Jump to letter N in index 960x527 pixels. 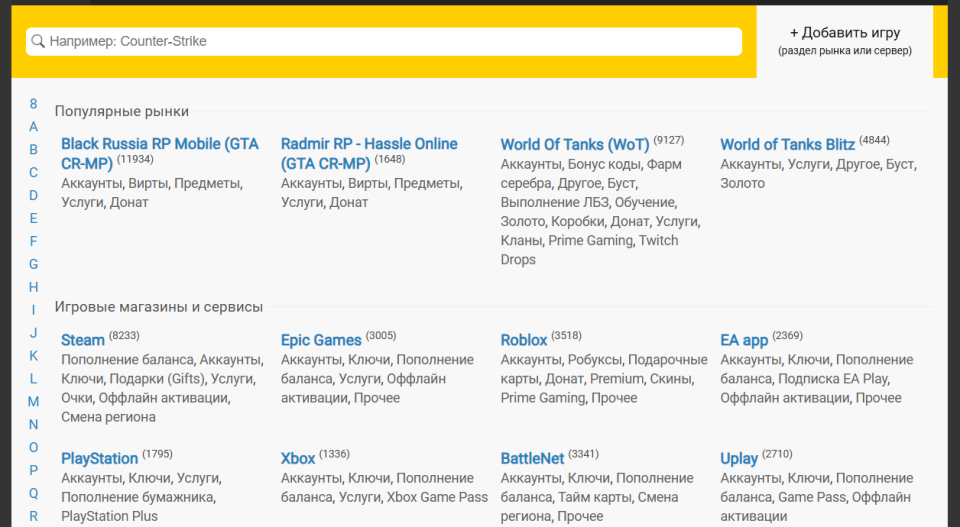[x=34, y=424]
